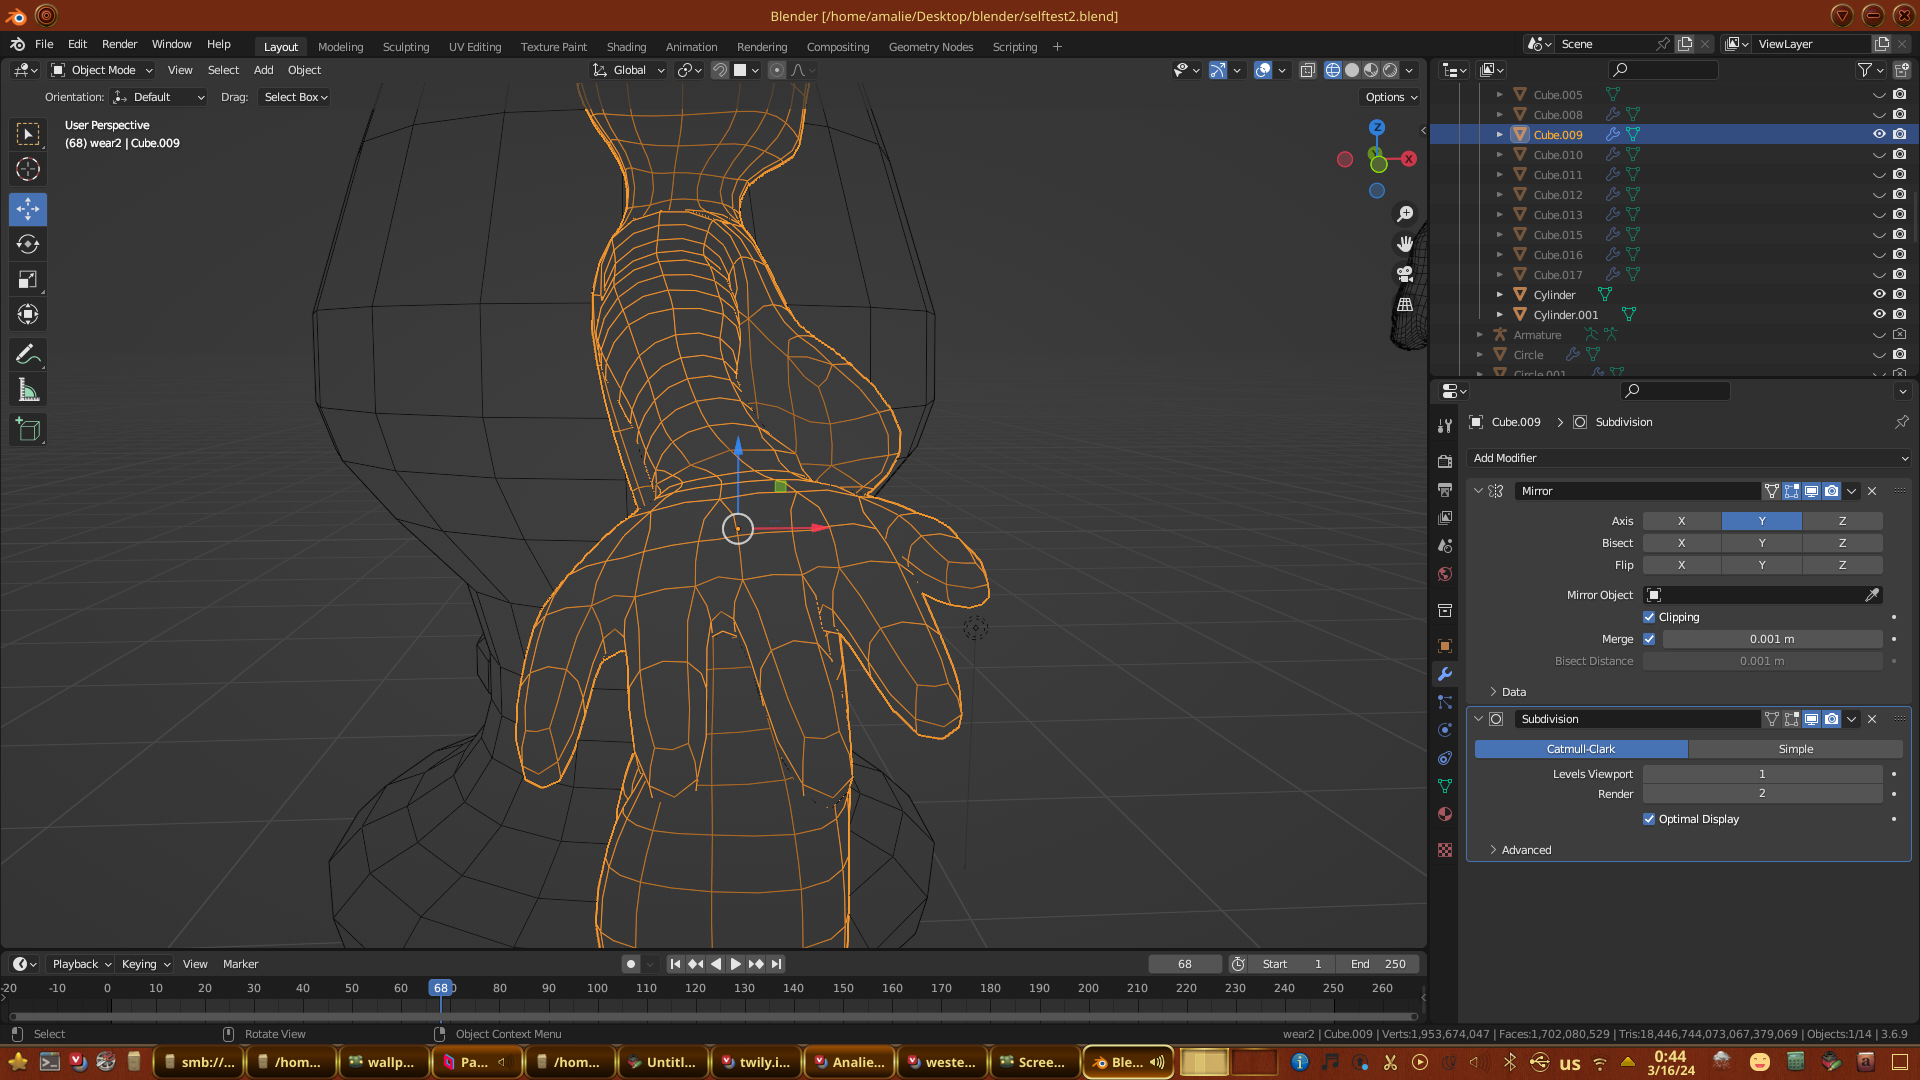The height and width of the screenshot is (1080, 1920).
Task: Expand the Advanced section of Subdivision
Action: (1526, 850)
